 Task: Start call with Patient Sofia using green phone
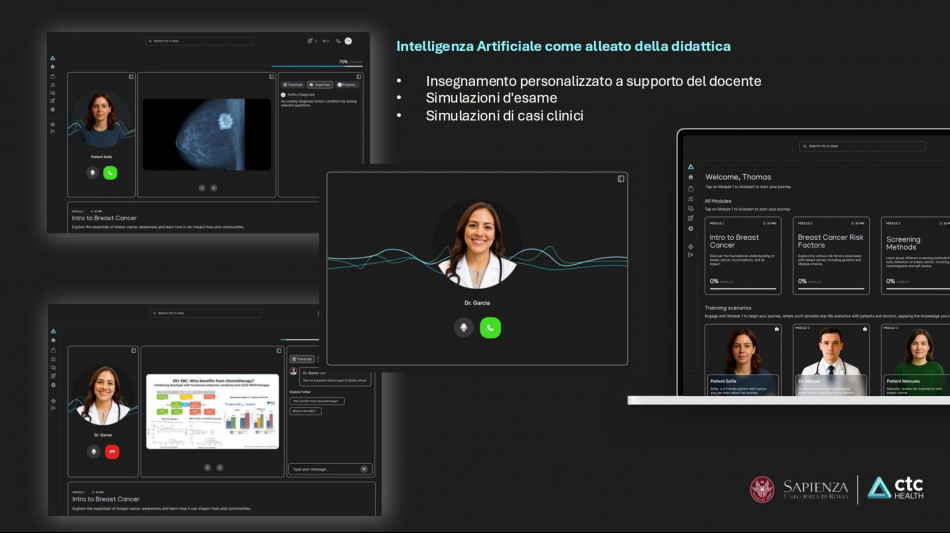pos(110,172)
